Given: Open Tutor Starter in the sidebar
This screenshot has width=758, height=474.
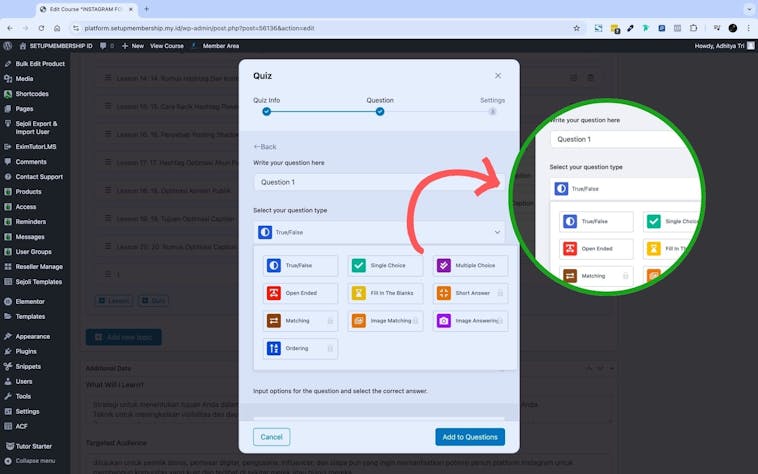Looking at the screenshot, I should (x=33, y=446).
